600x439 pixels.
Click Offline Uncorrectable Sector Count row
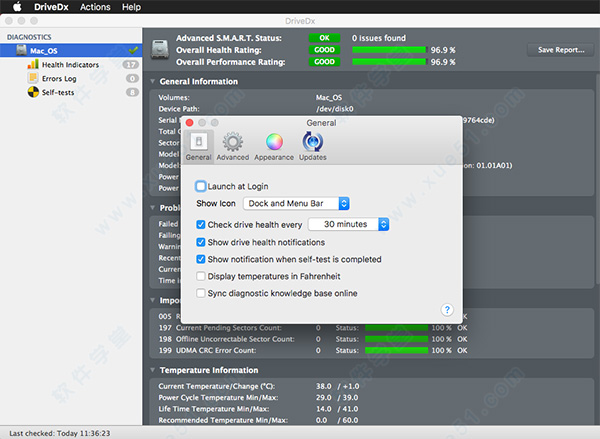click(313, 339)
